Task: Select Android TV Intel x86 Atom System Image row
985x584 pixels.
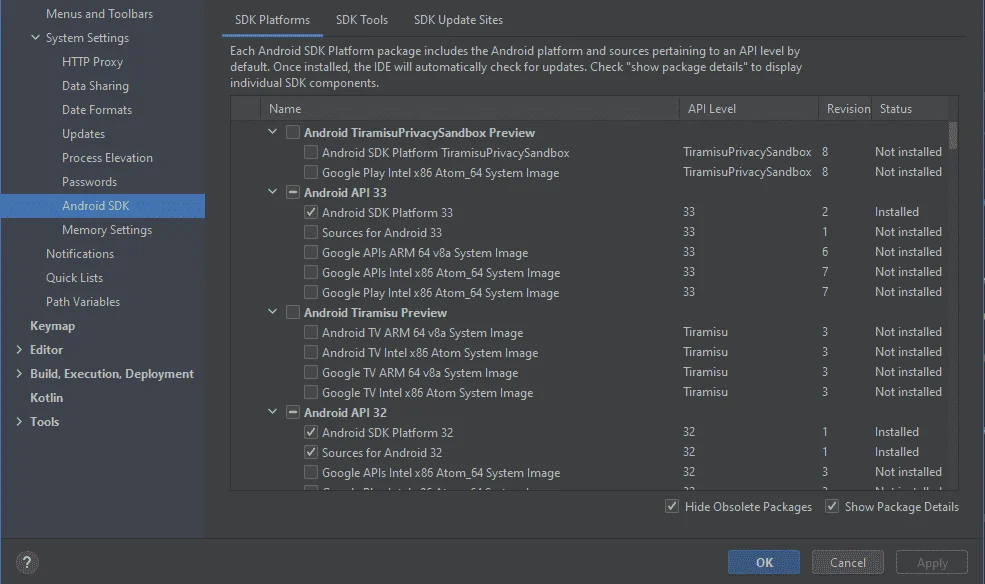Action: click(589, 352)
